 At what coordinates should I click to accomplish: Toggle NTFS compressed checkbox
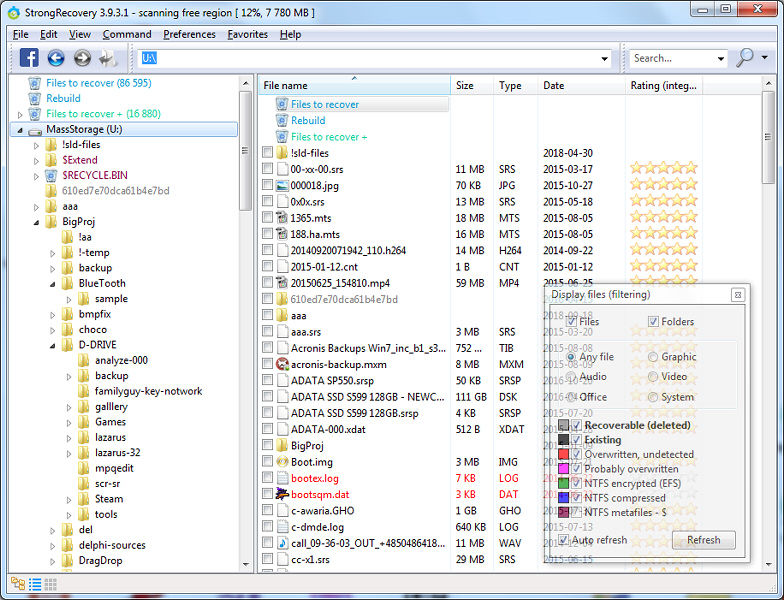pyautogui.click(x=576, y=498)
